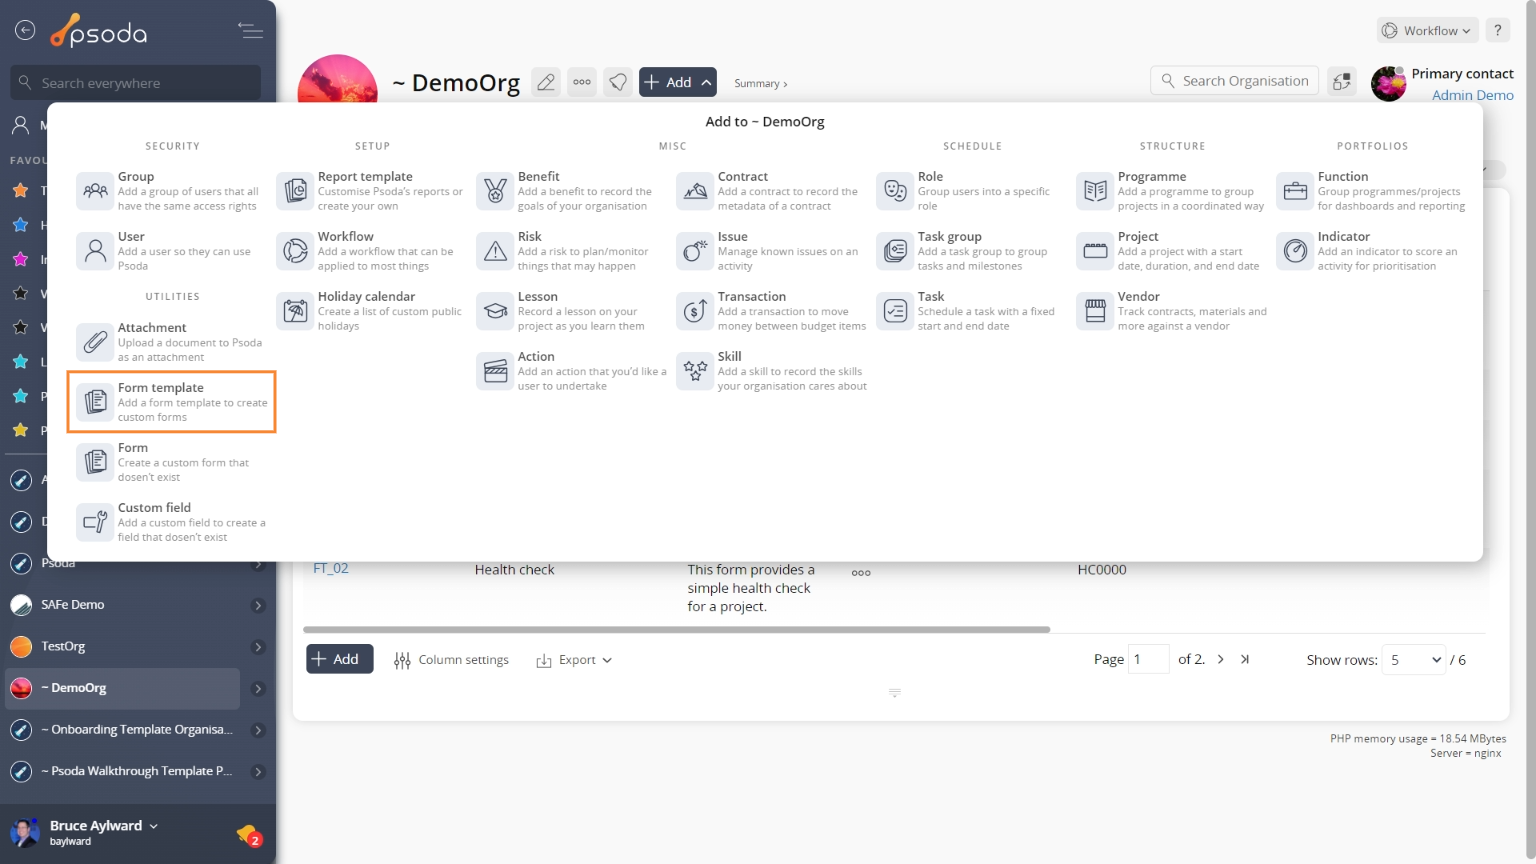Open the Export dropdown
This screenshot has height=864, width=1536.
click(x=574, y=660)
